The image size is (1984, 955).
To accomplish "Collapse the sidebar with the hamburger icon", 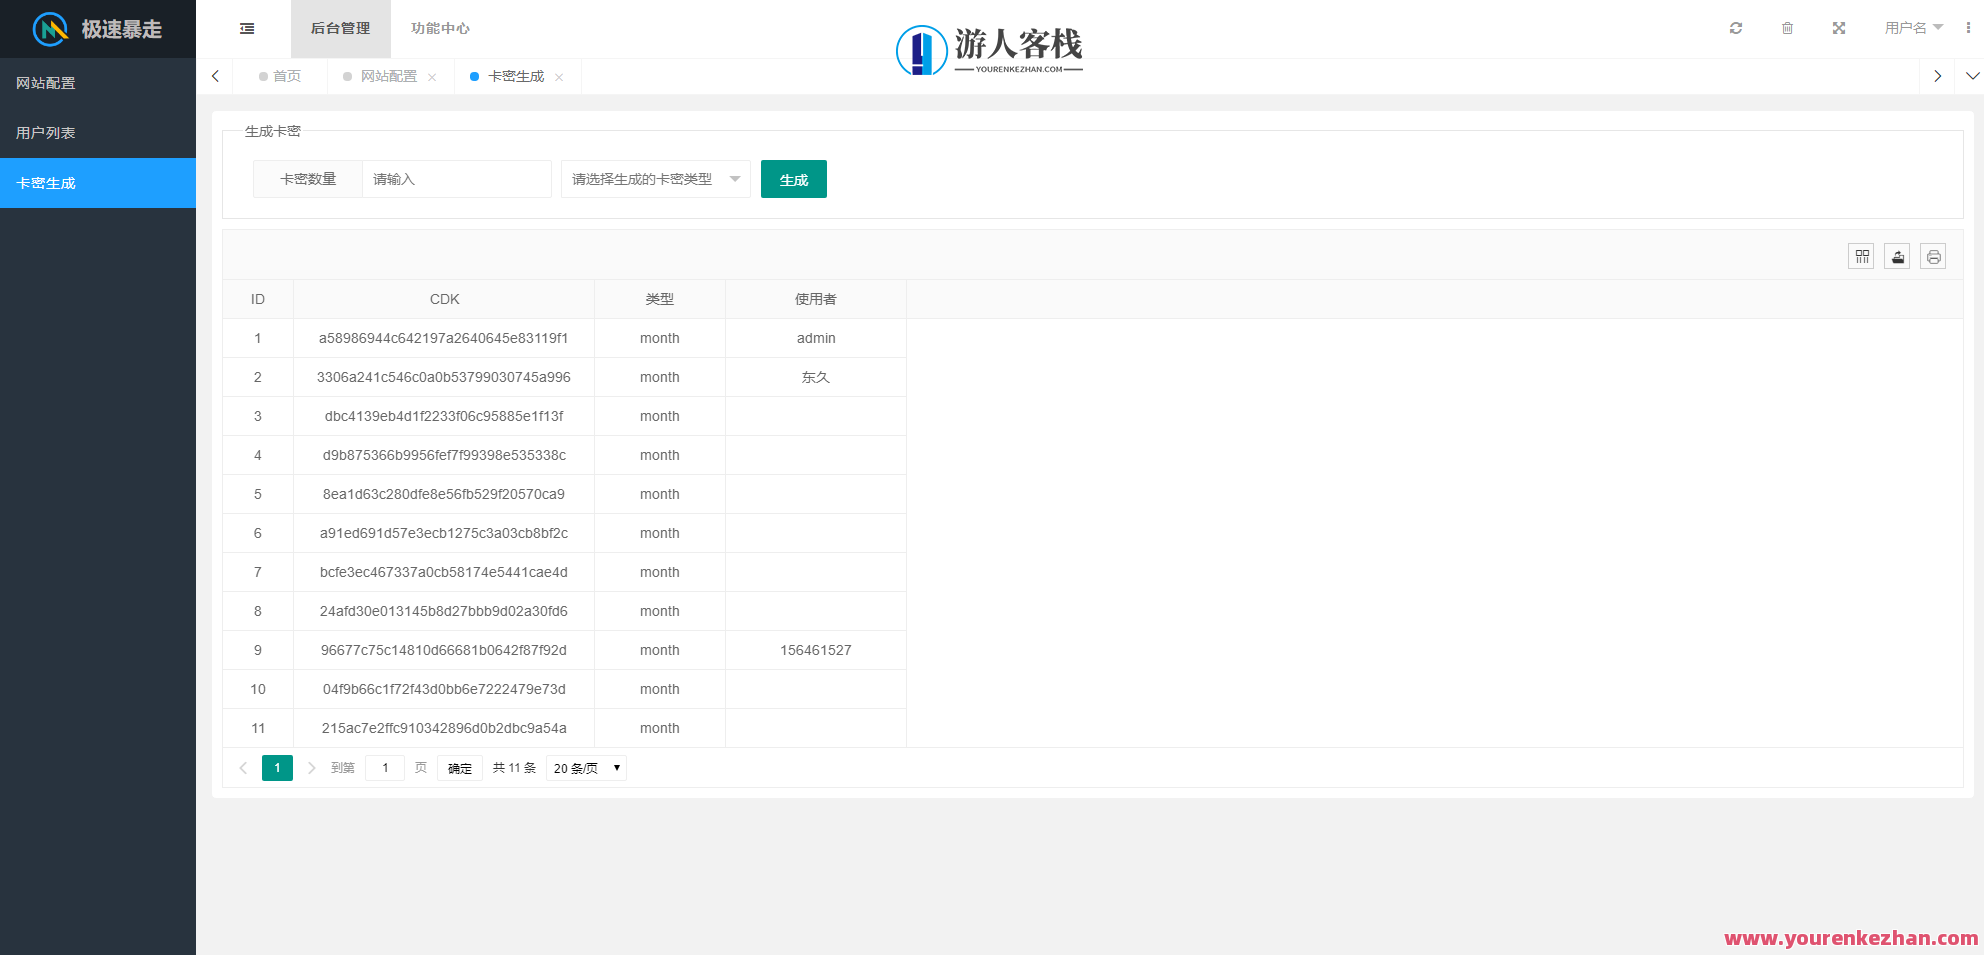I will pyautogui.click(x=247, y=28).
